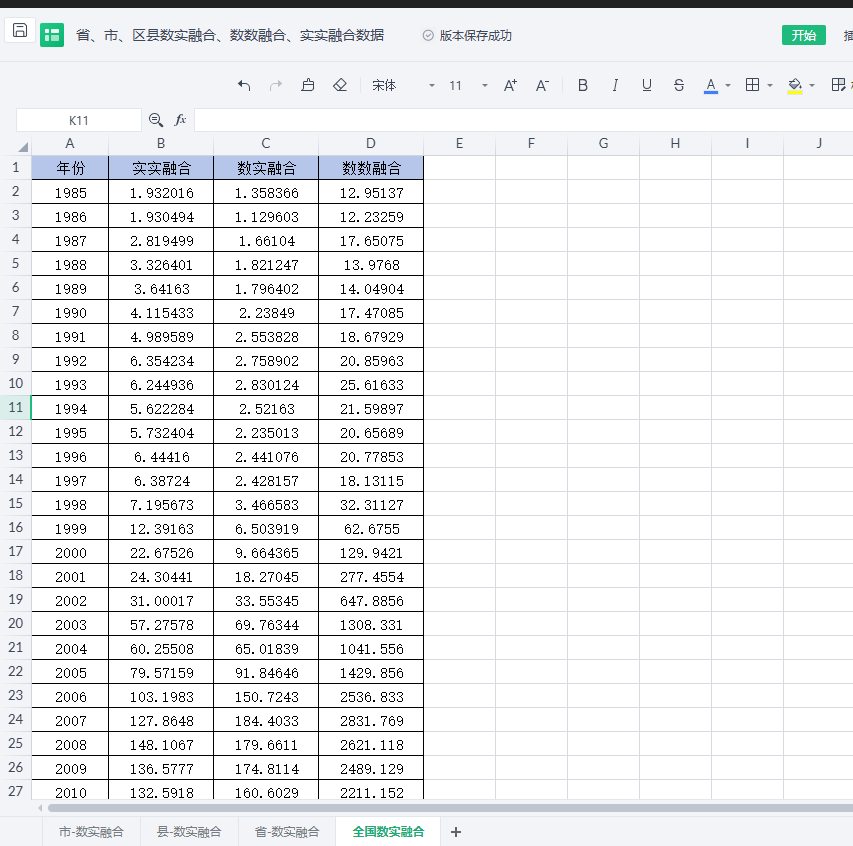Undo the last action
The image size is (853, 846).
[x=244, y=85]
